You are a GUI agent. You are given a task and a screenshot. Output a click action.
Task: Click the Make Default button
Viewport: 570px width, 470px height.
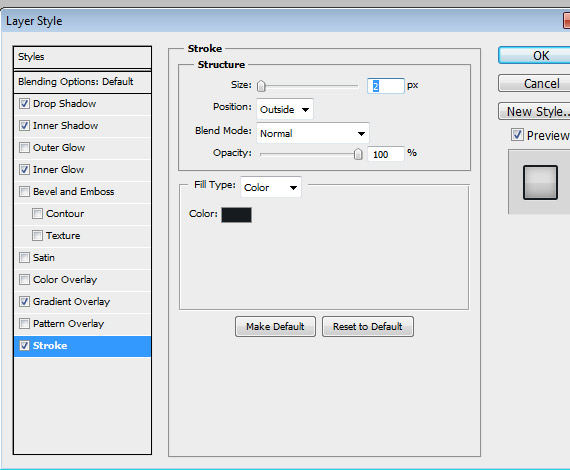(275, 326)
